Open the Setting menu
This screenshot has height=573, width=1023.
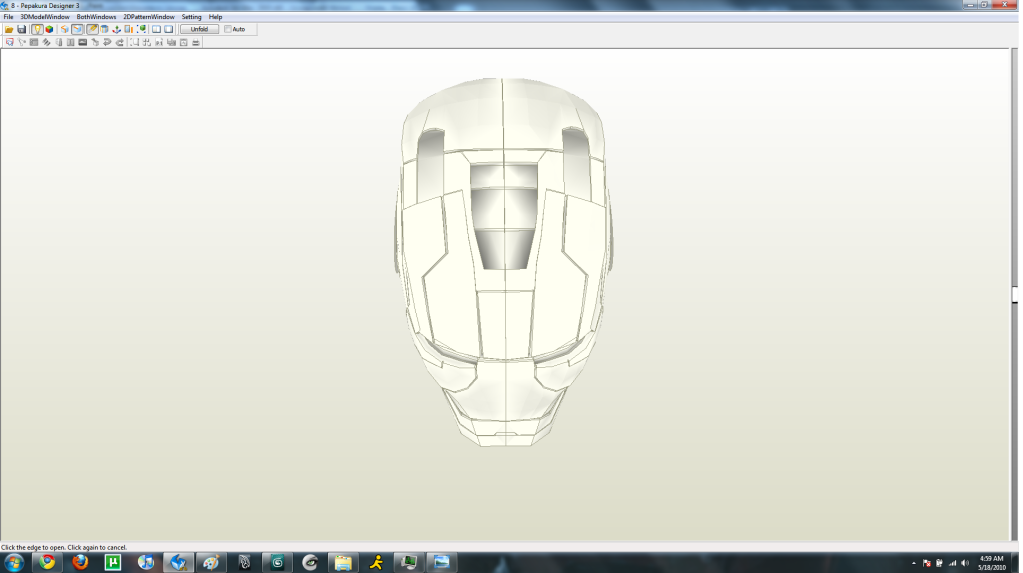[191, 17]
